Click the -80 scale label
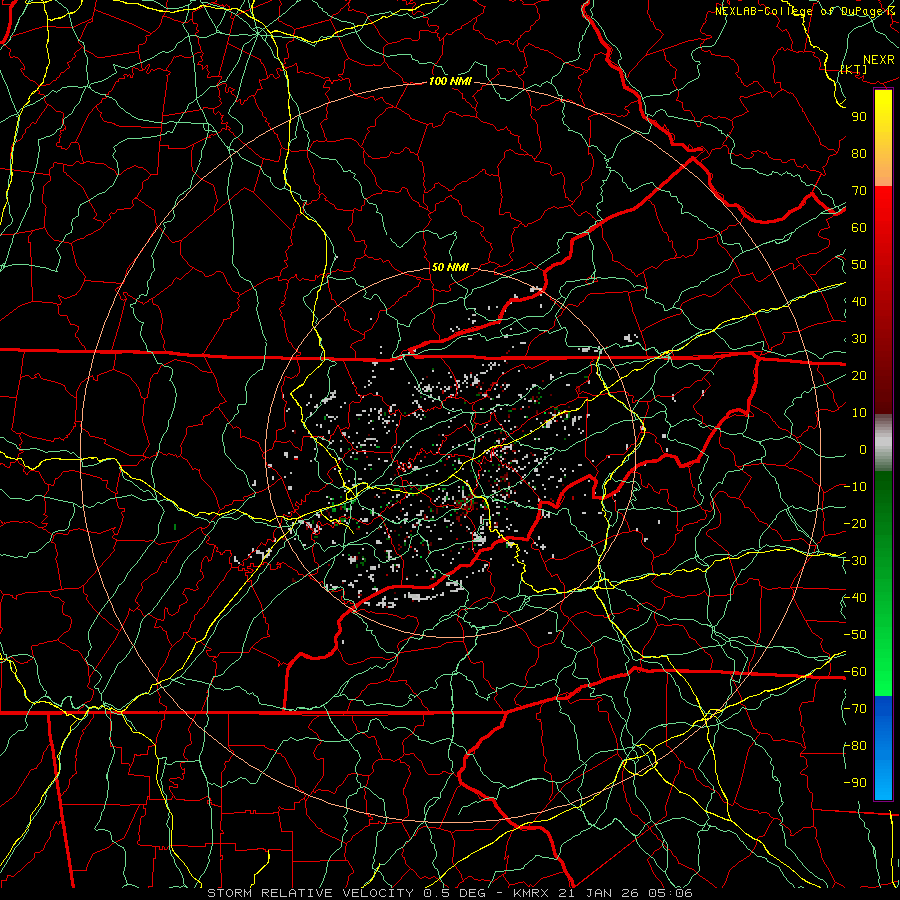This screenshot has height=900, width=900. tap(855, 746)
